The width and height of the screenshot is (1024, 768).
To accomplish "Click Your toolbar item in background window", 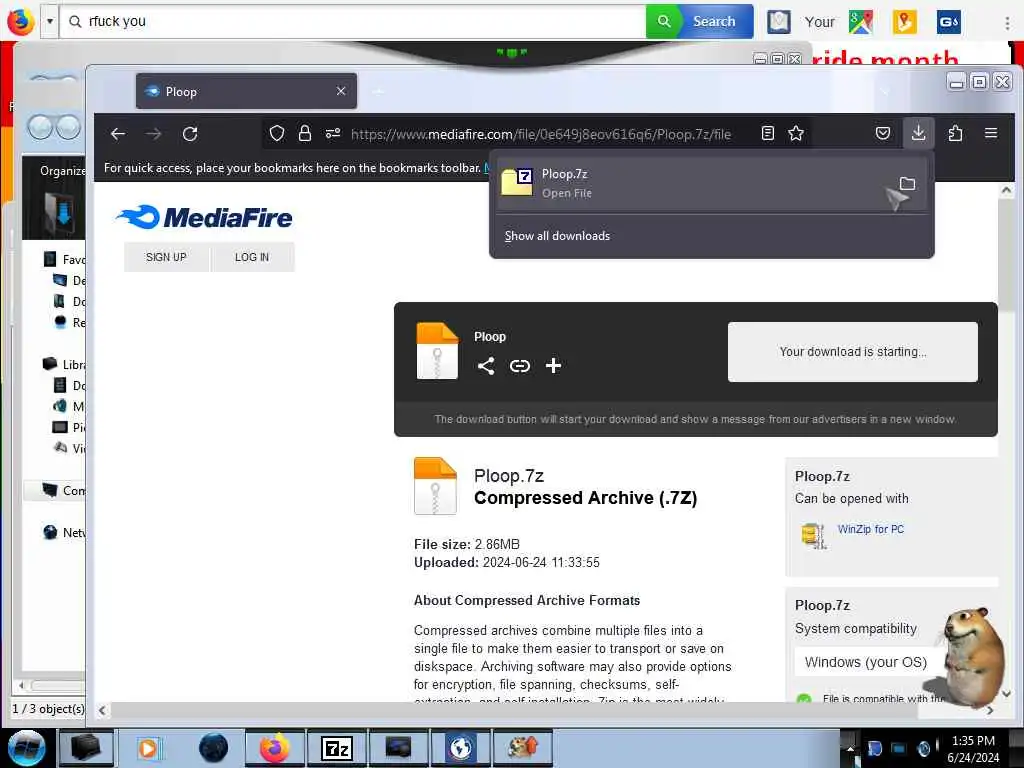I will (x=819, y=22).
